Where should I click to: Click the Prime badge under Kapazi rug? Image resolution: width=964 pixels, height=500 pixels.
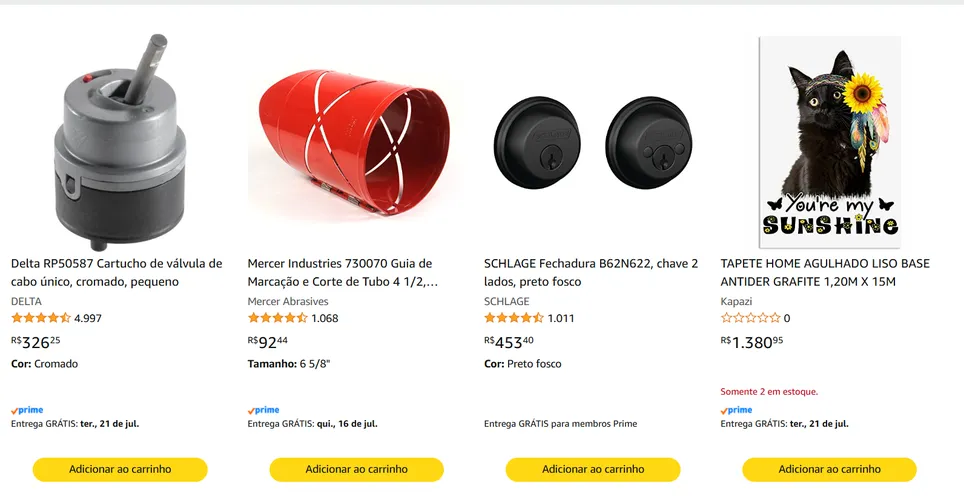pos(737,410)
